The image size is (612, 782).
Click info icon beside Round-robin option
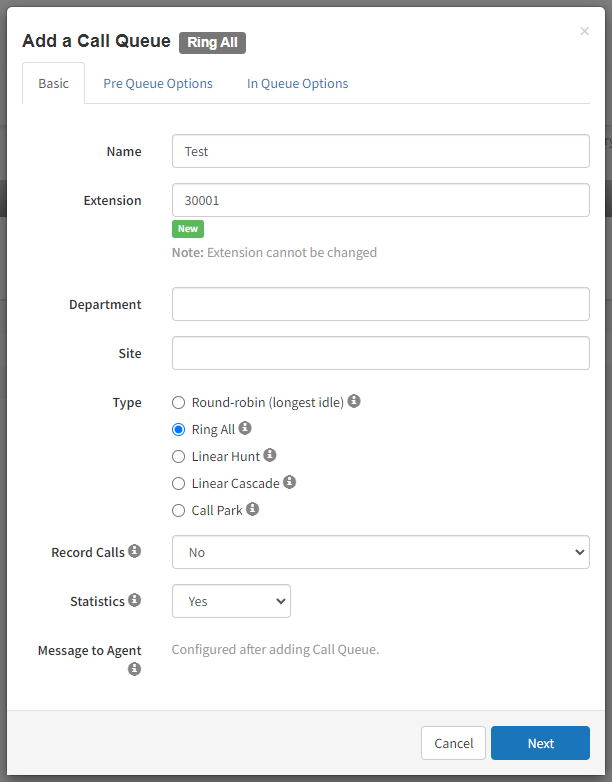(x=354, y=401)
